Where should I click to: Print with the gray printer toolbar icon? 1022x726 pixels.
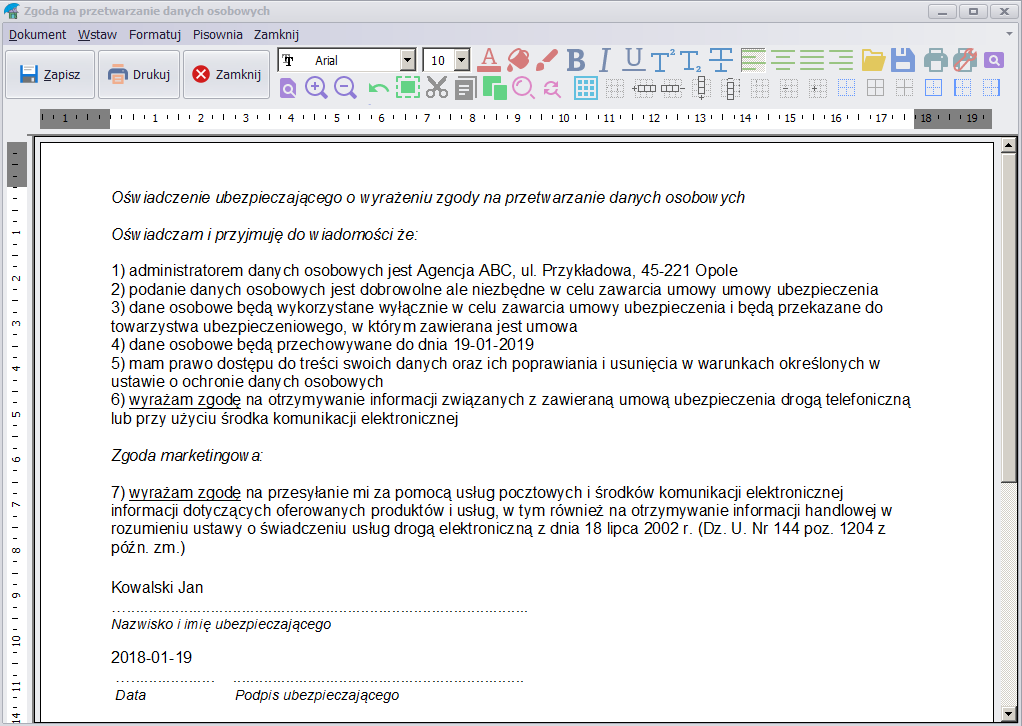[x=935, y=61]
